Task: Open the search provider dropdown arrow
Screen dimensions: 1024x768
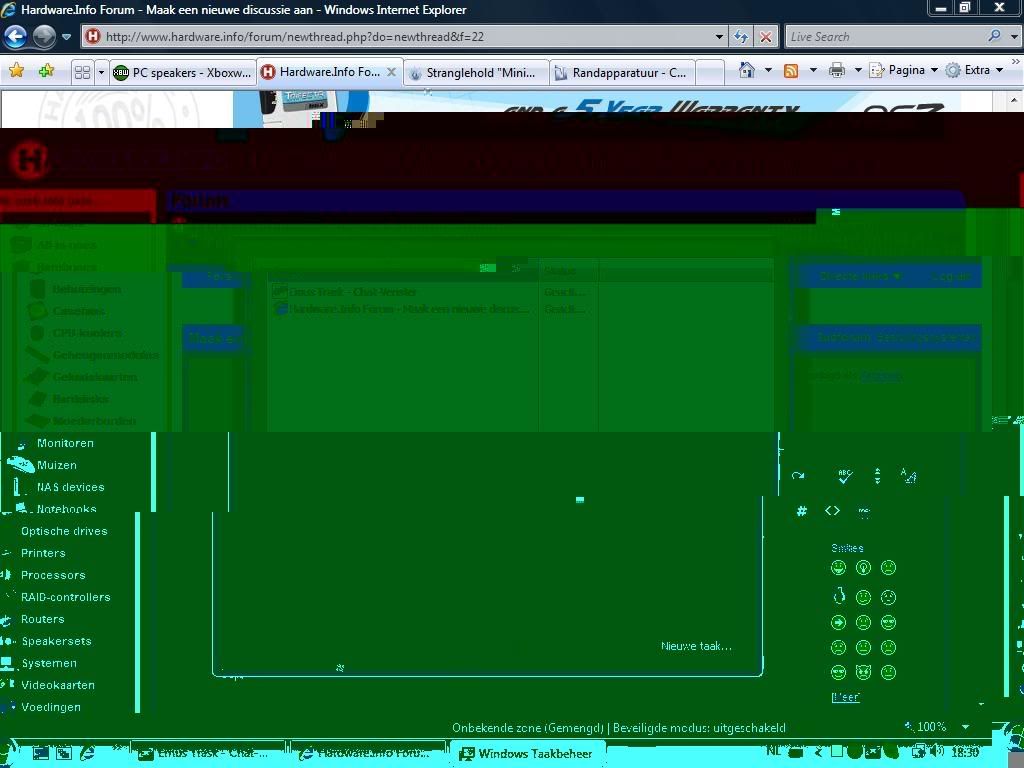Action: [x=1014, y=37]
